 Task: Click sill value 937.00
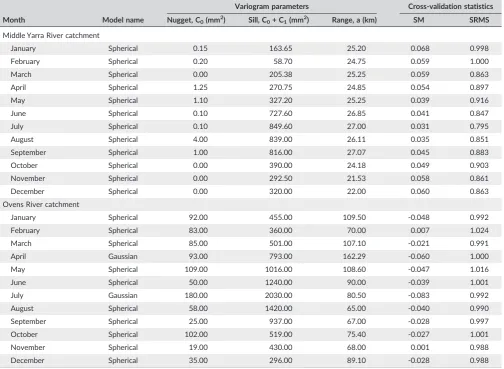[281, 321]
